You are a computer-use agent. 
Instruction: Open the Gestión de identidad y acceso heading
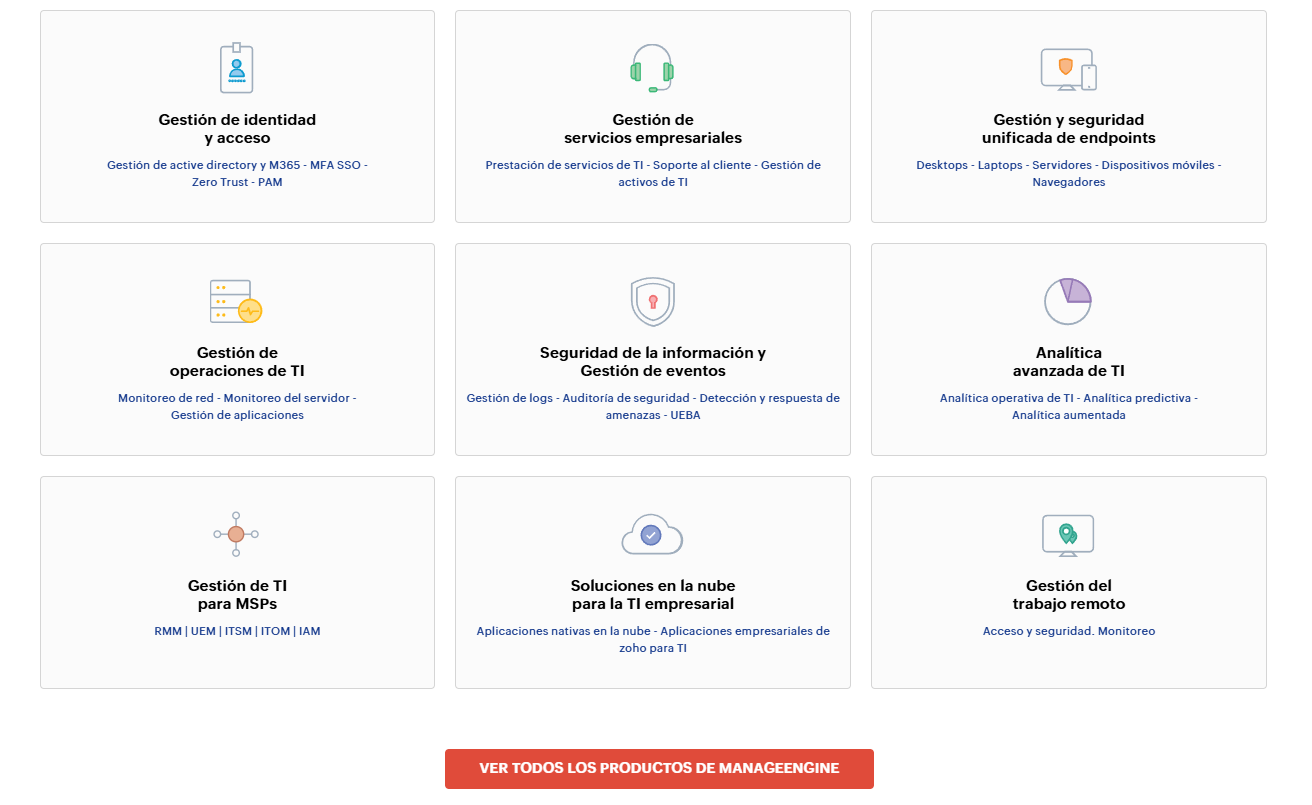(237, 129)
